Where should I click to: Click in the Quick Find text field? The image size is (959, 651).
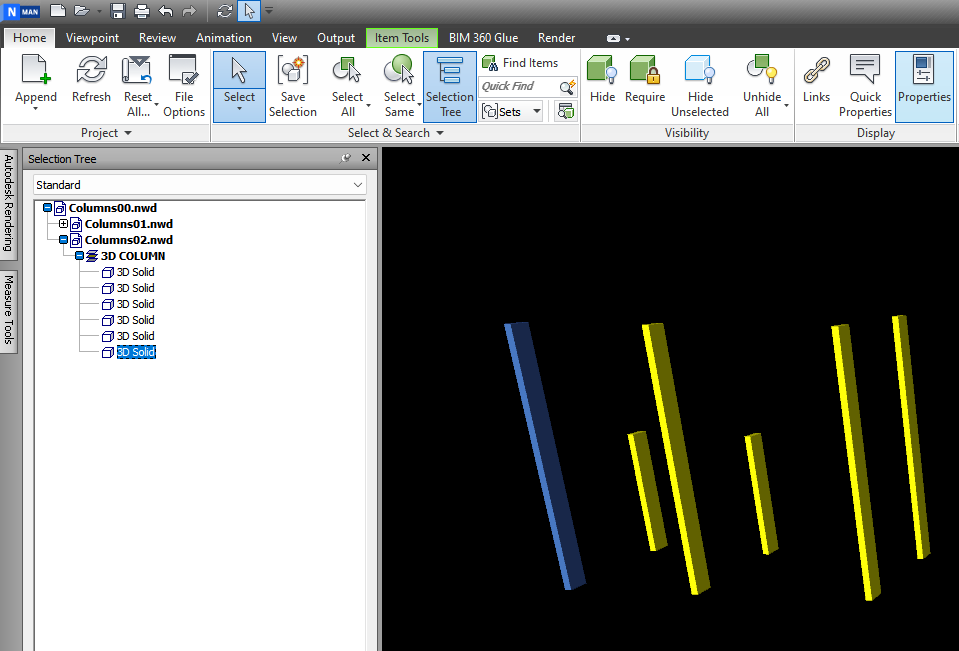pos(519,86)
